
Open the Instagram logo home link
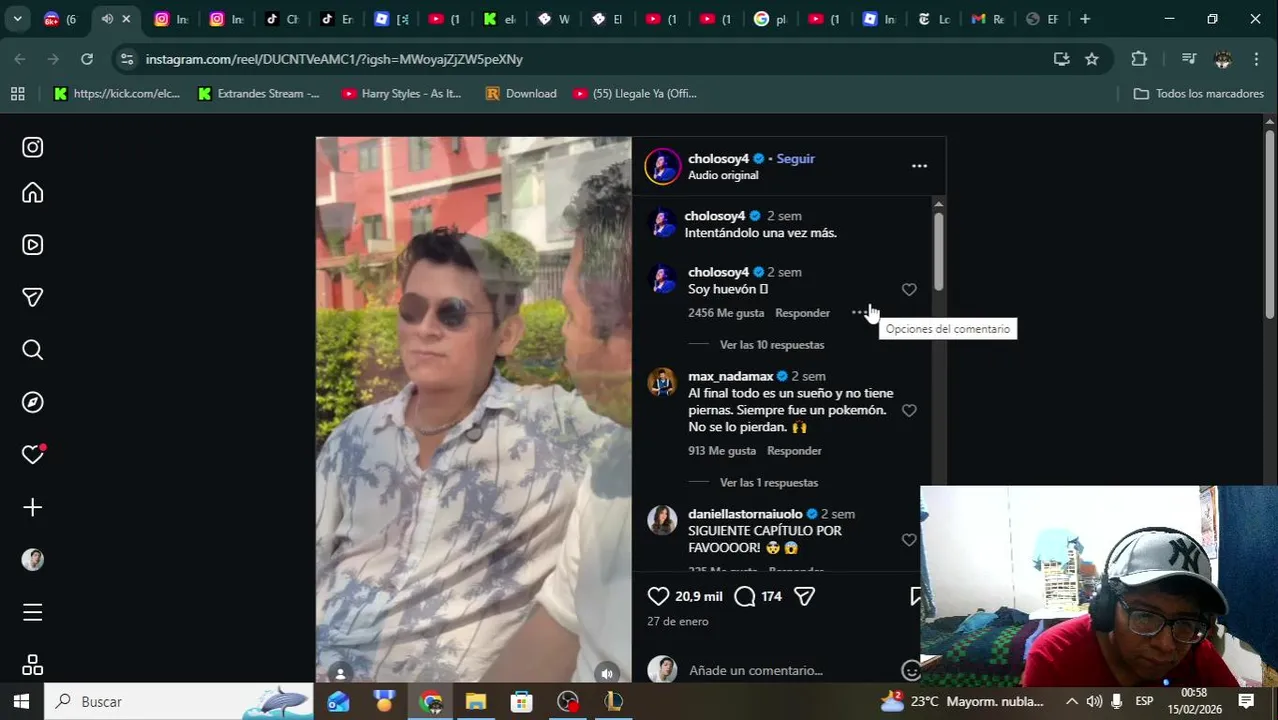point(33,147)
